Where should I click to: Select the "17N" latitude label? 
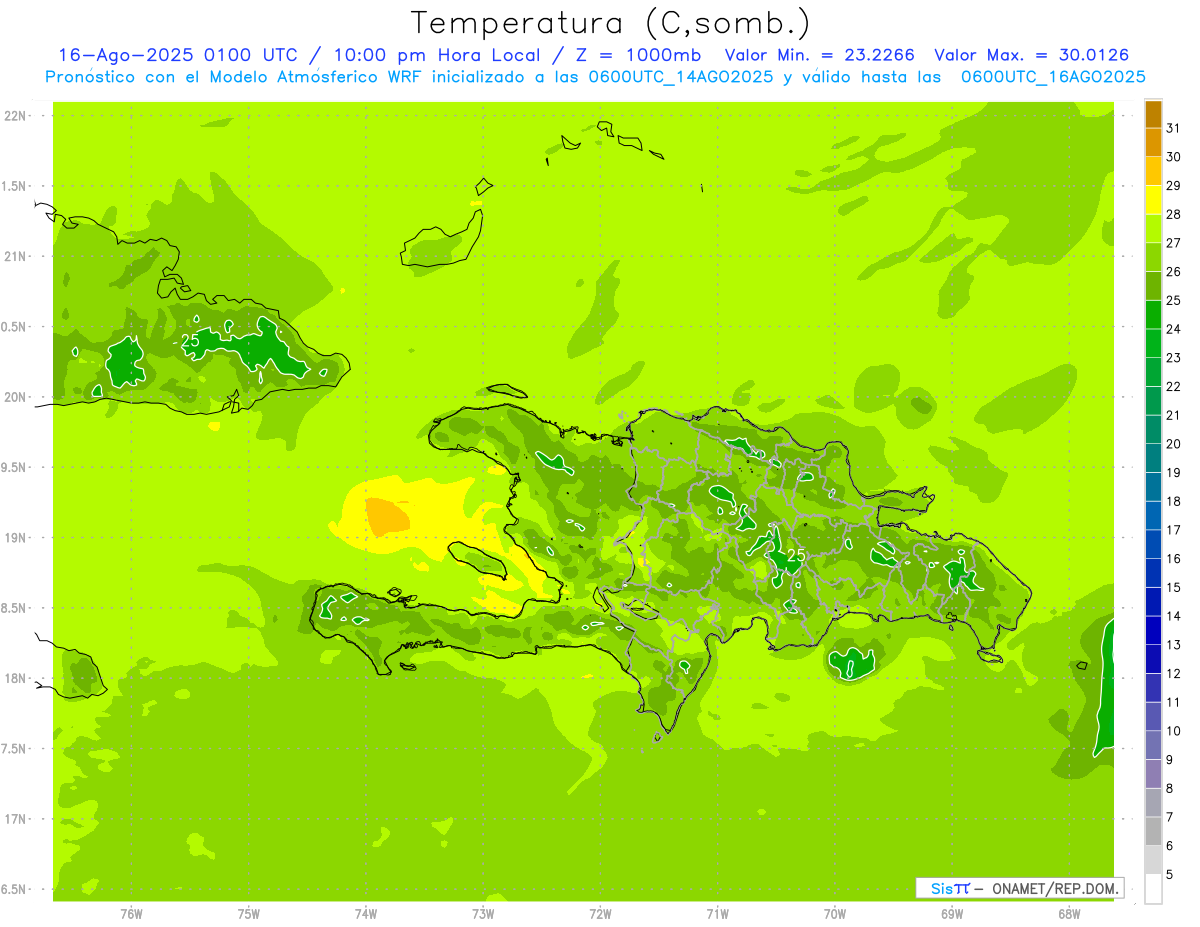(16, 819)
